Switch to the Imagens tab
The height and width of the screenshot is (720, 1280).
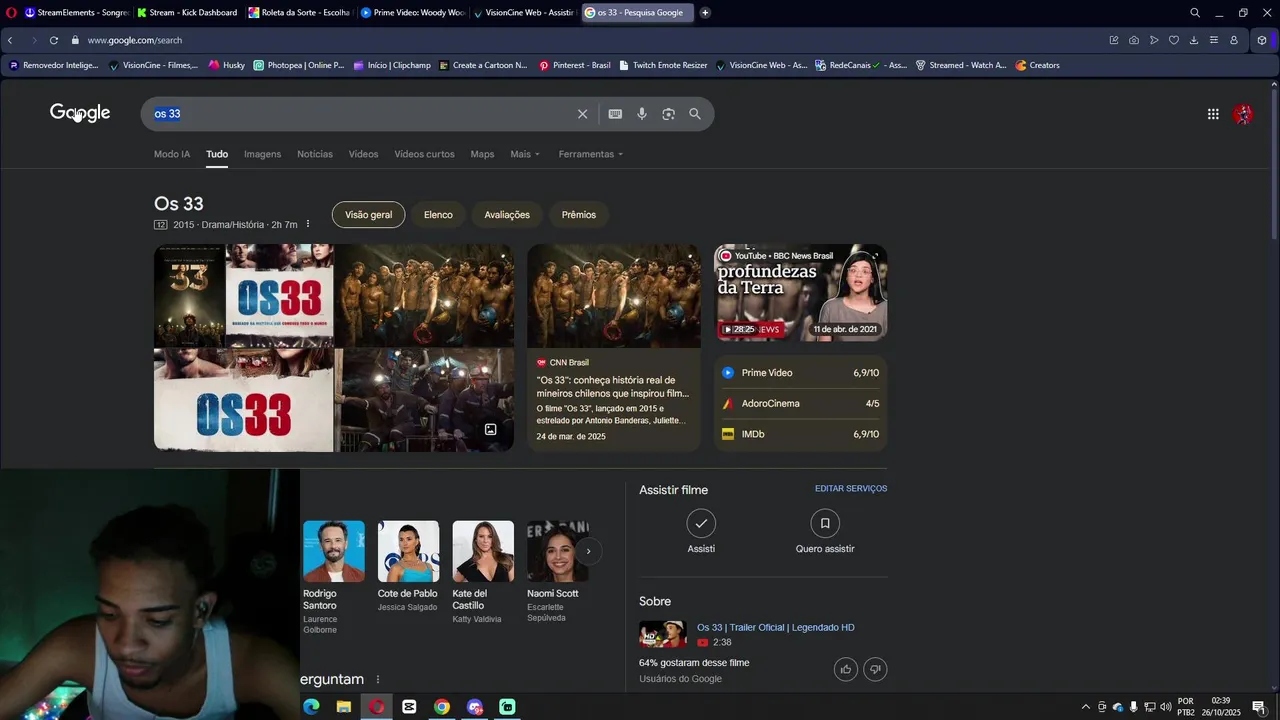262,154
